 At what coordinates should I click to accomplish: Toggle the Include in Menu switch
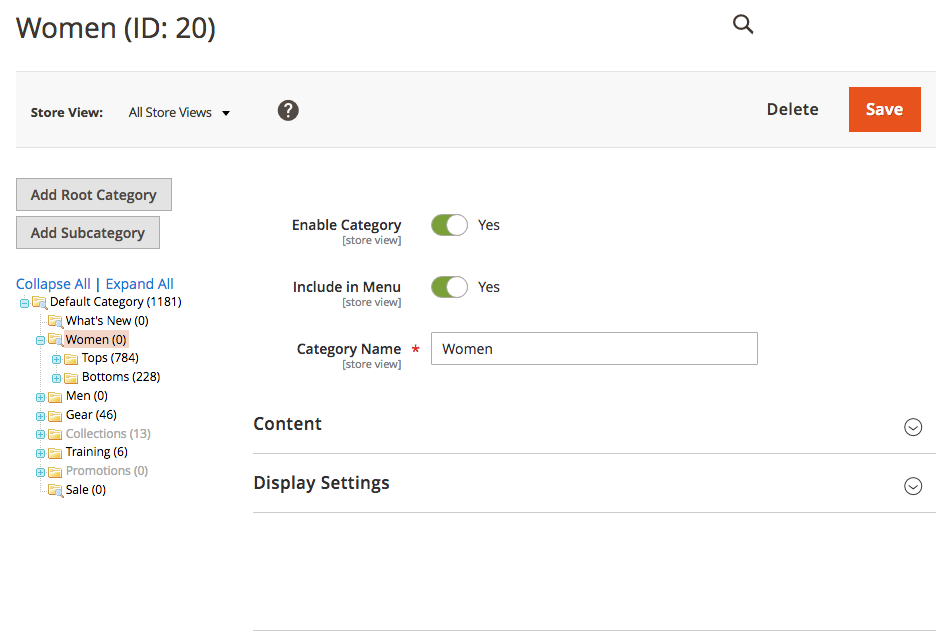coord(449,287)
